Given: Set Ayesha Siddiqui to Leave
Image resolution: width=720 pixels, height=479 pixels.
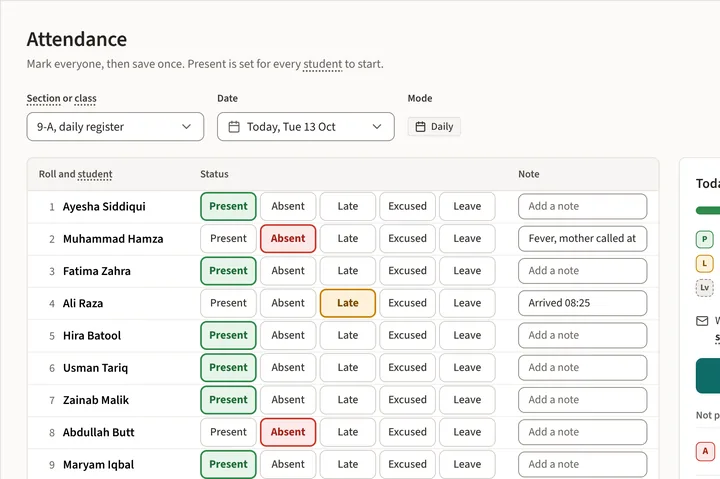Looking at the screenshot, I should coord(467,206).
